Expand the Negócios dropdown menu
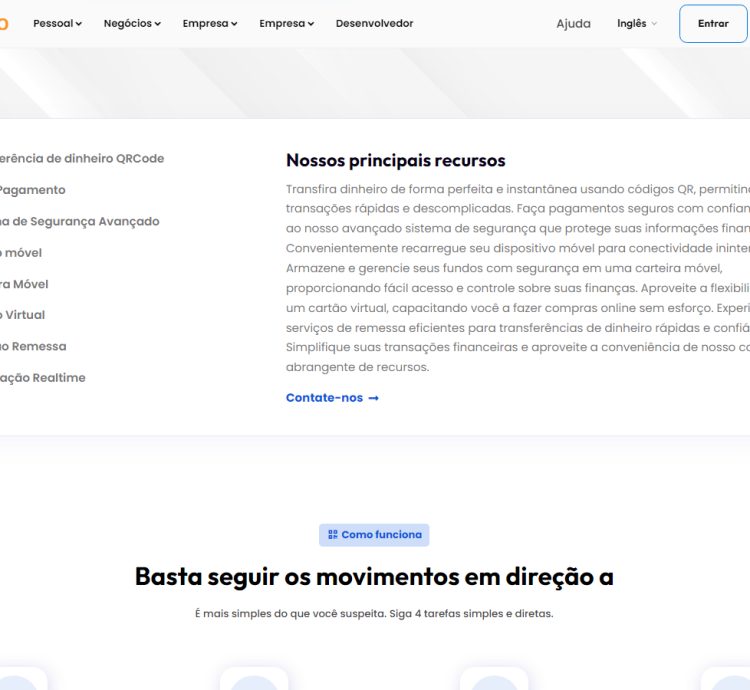 (132, 24)
